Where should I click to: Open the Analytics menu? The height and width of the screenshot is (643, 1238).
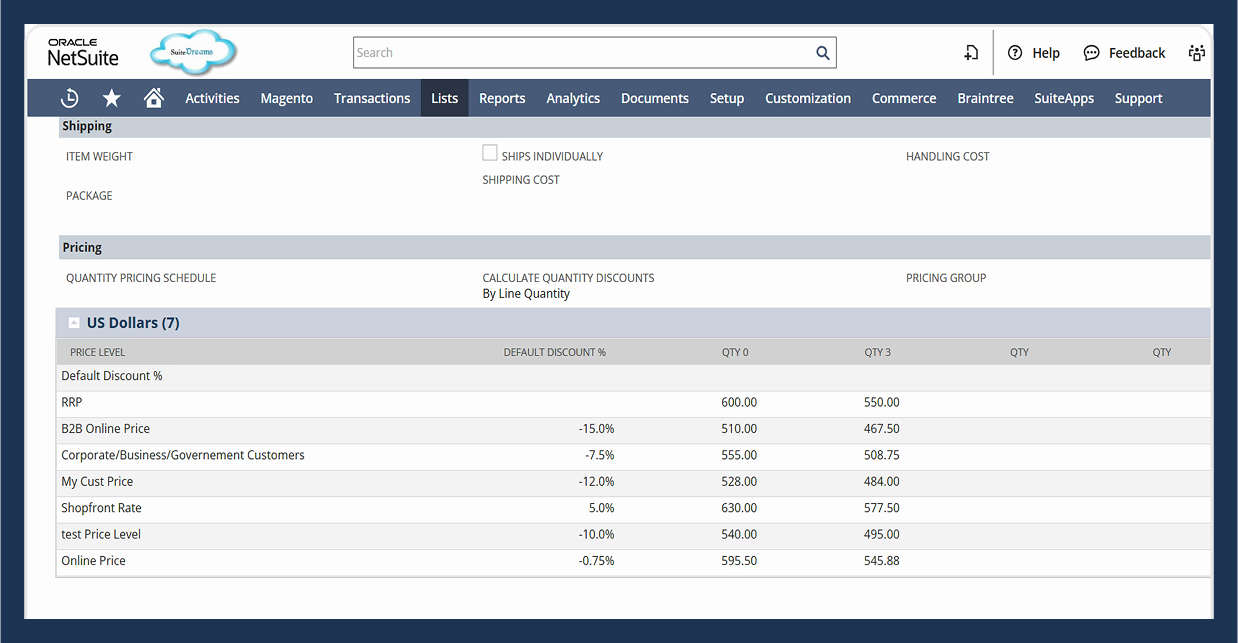[573, 98]
